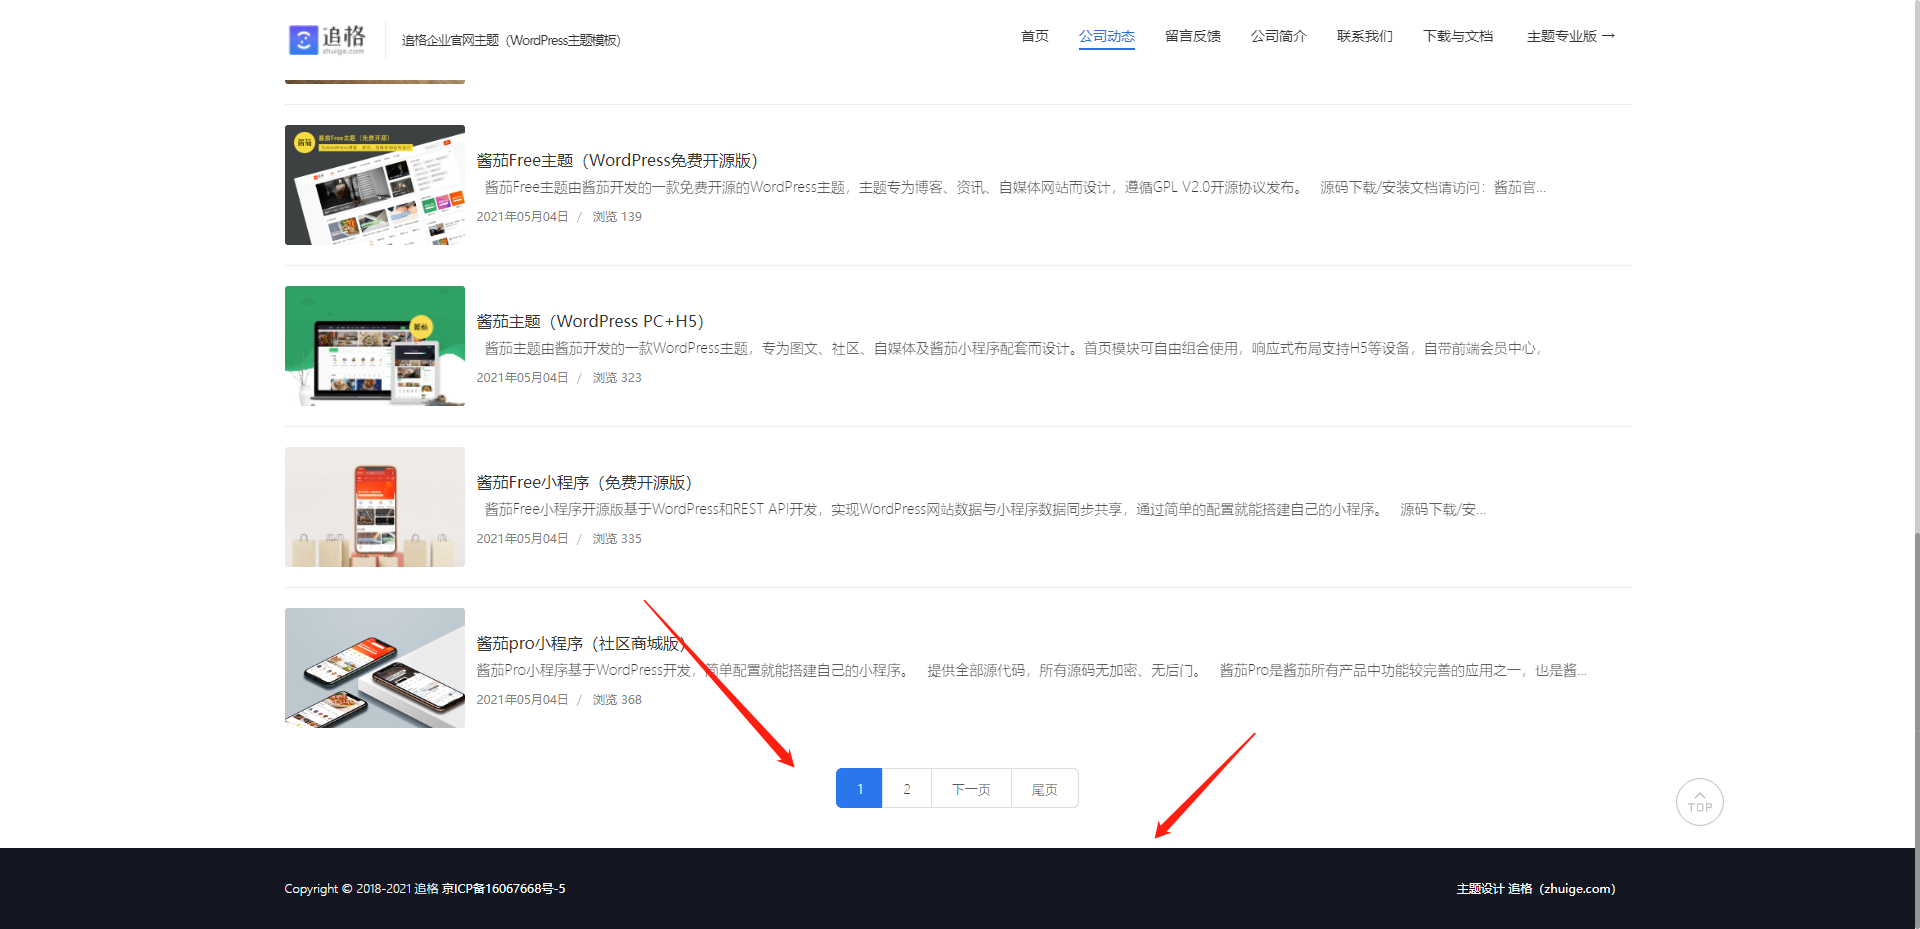Open 酱茄Free主题 article thumbnail
This screenshot has height=929, width=1920.
375,185
